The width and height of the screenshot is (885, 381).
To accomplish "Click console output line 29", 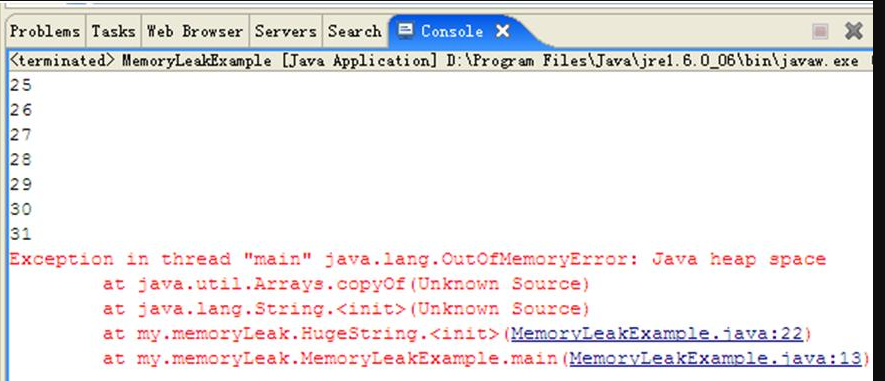I will [x=21, y=185].
